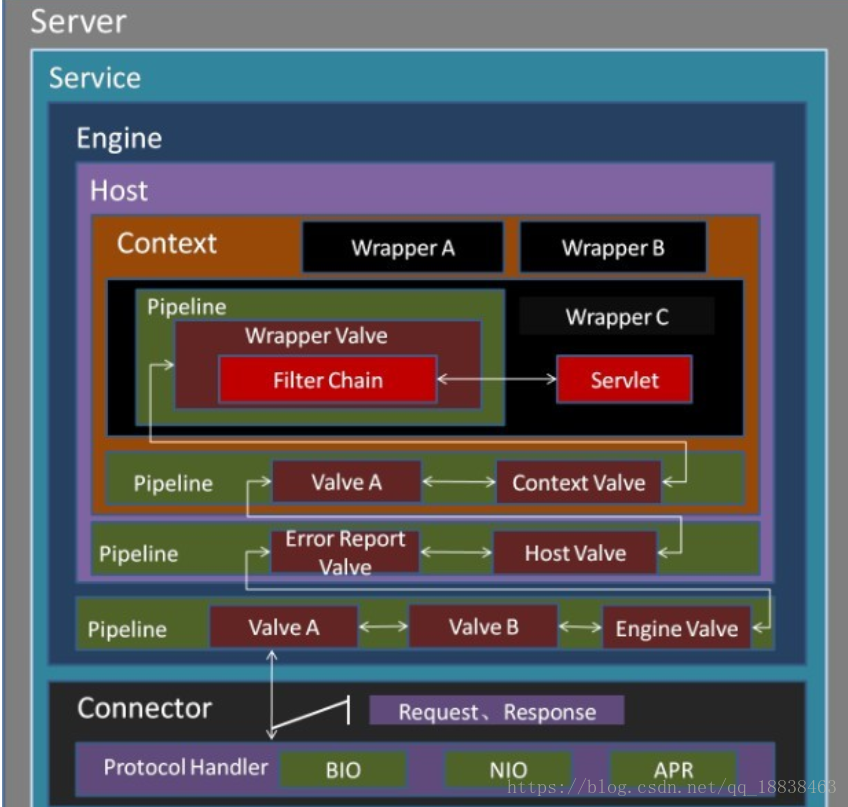Click the red Filter Chain box
The height and width of the screenshot is (807, 848).
point(328,380)
